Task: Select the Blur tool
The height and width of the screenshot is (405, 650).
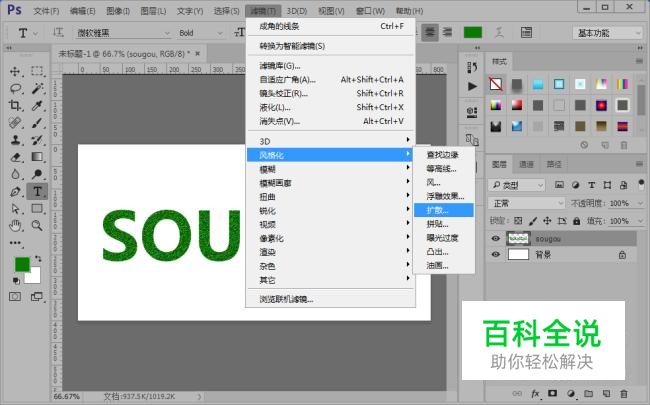Action: [x=15, y=174]
